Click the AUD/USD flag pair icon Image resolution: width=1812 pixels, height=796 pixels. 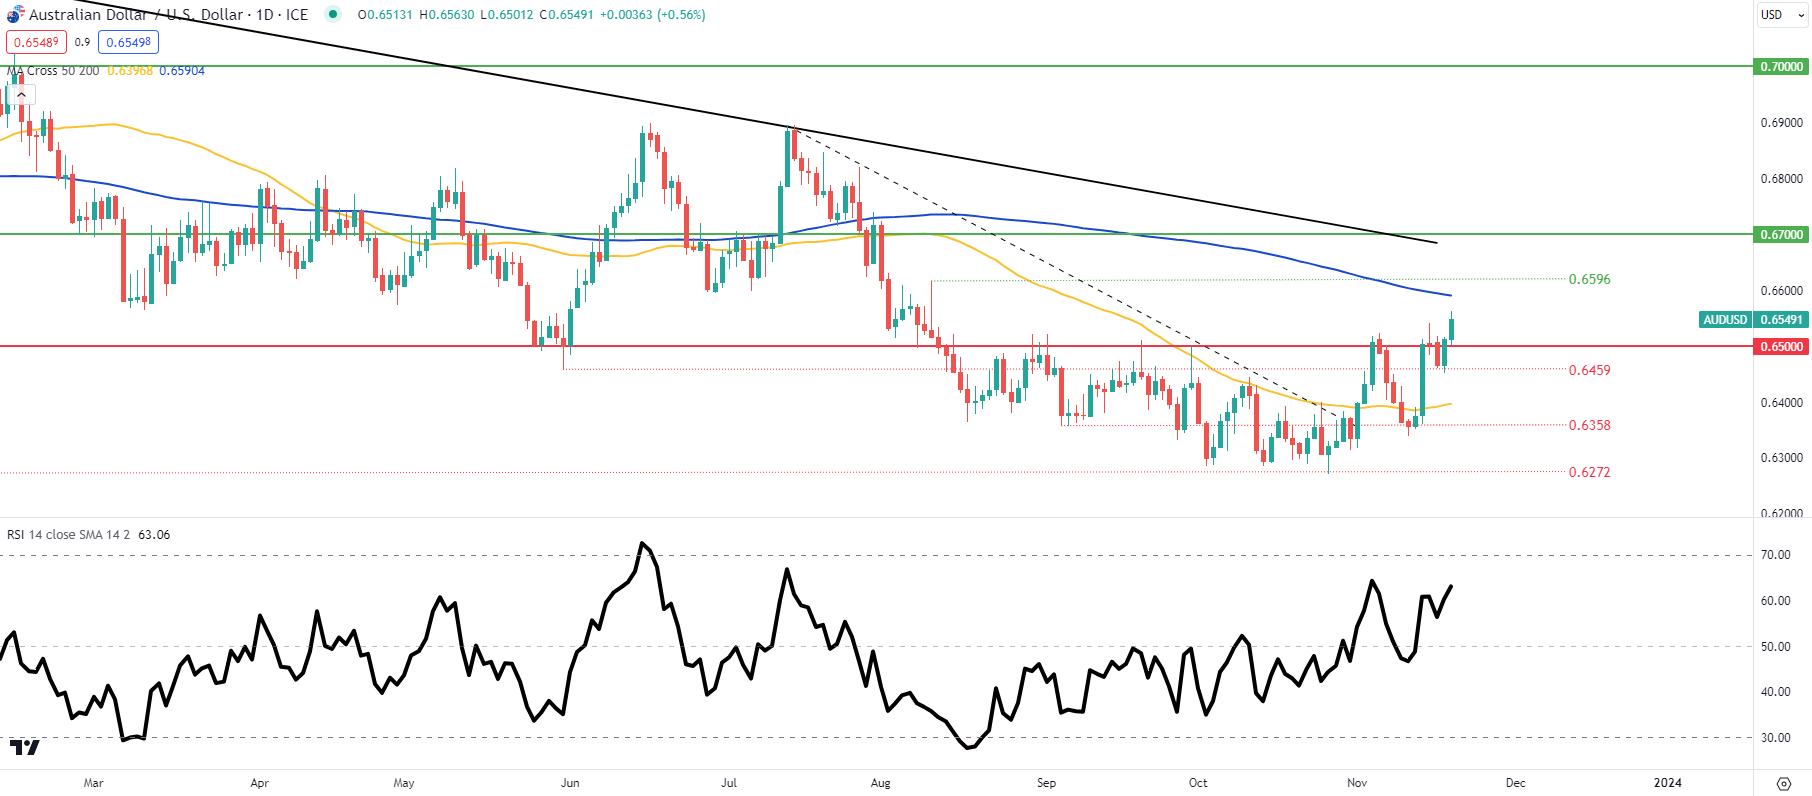(x=15, y=14)
